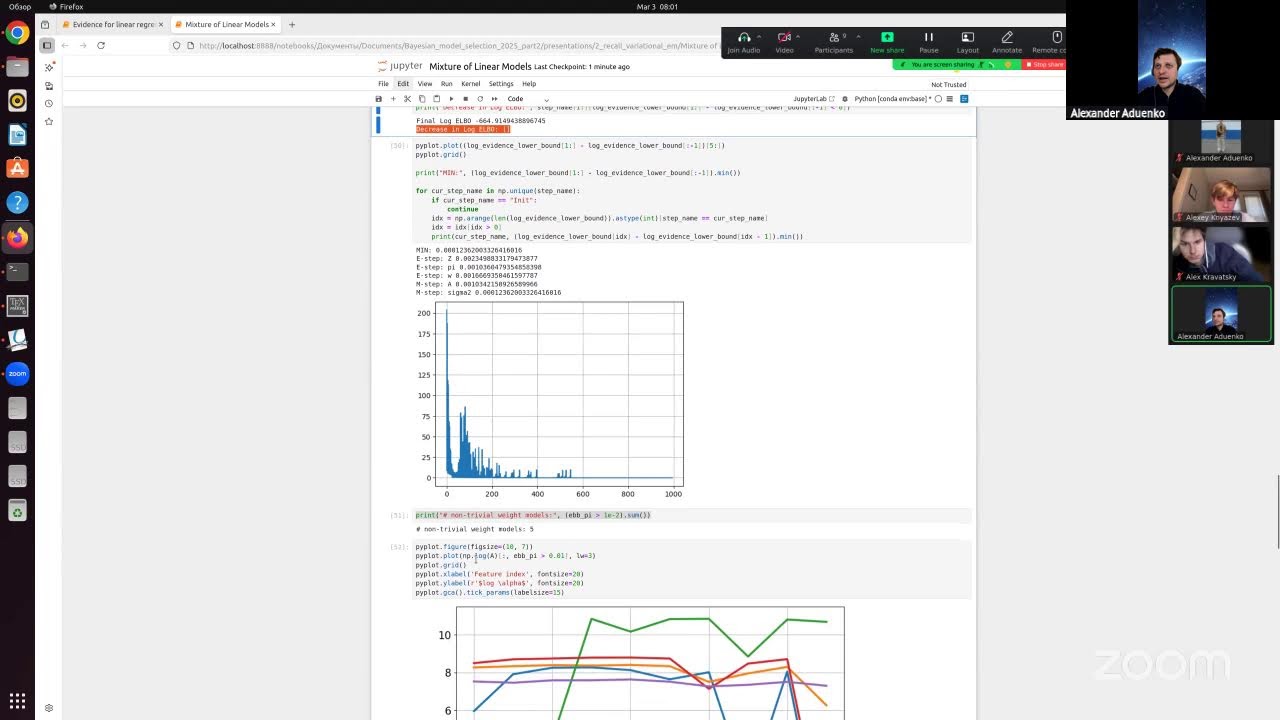Open the Kernel menu in Jupyter

coord(470,84)
